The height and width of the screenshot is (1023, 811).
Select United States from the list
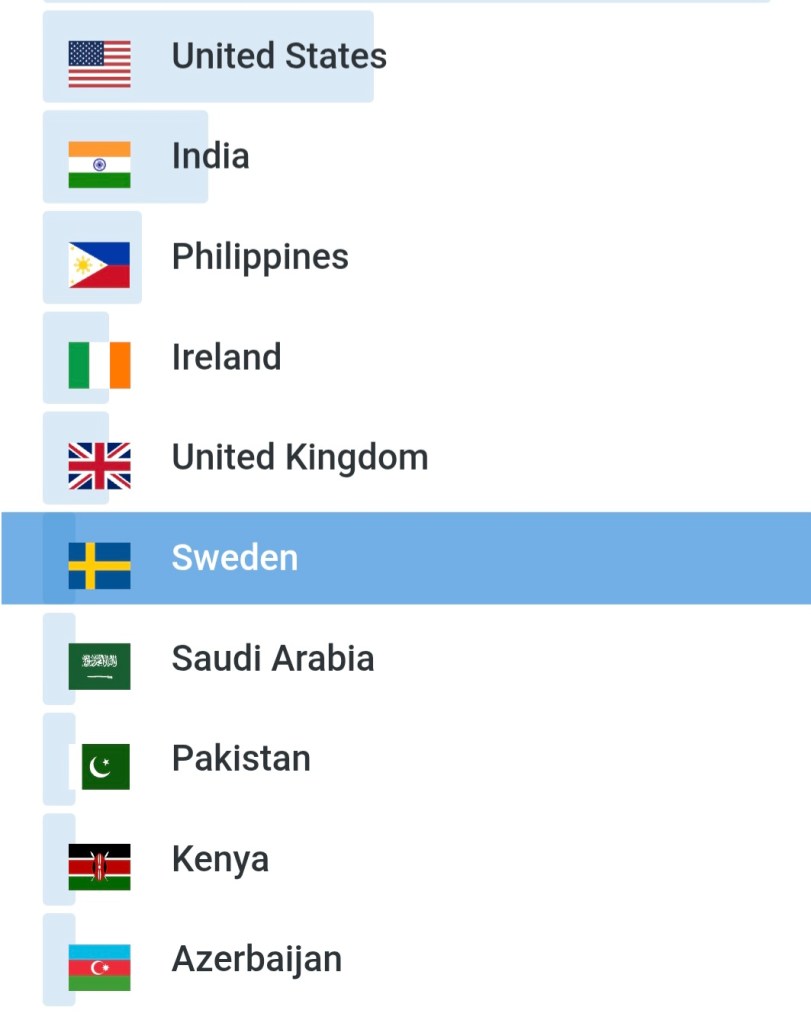279,56
